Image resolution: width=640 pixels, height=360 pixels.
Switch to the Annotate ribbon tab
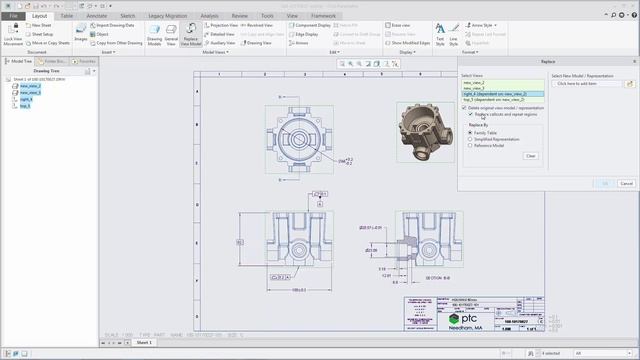click(97, 16)
